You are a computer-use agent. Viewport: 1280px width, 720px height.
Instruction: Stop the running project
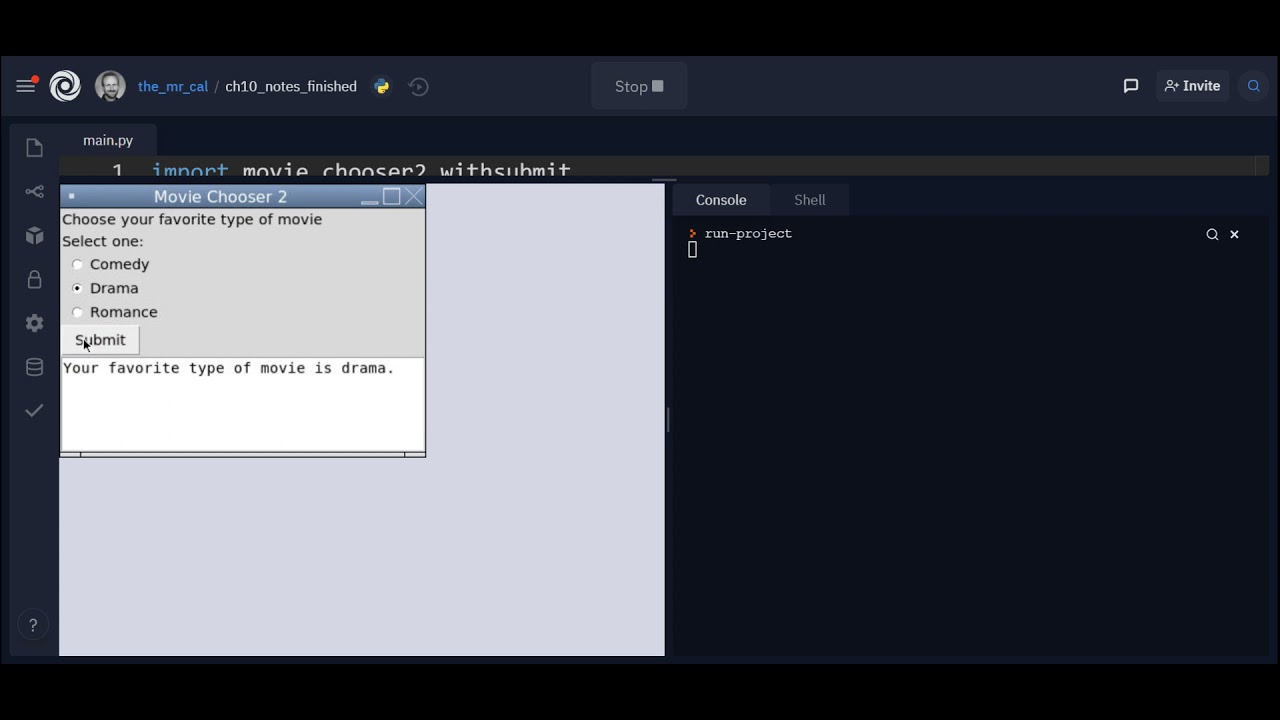pyautogui.click(x=639, y=86)
